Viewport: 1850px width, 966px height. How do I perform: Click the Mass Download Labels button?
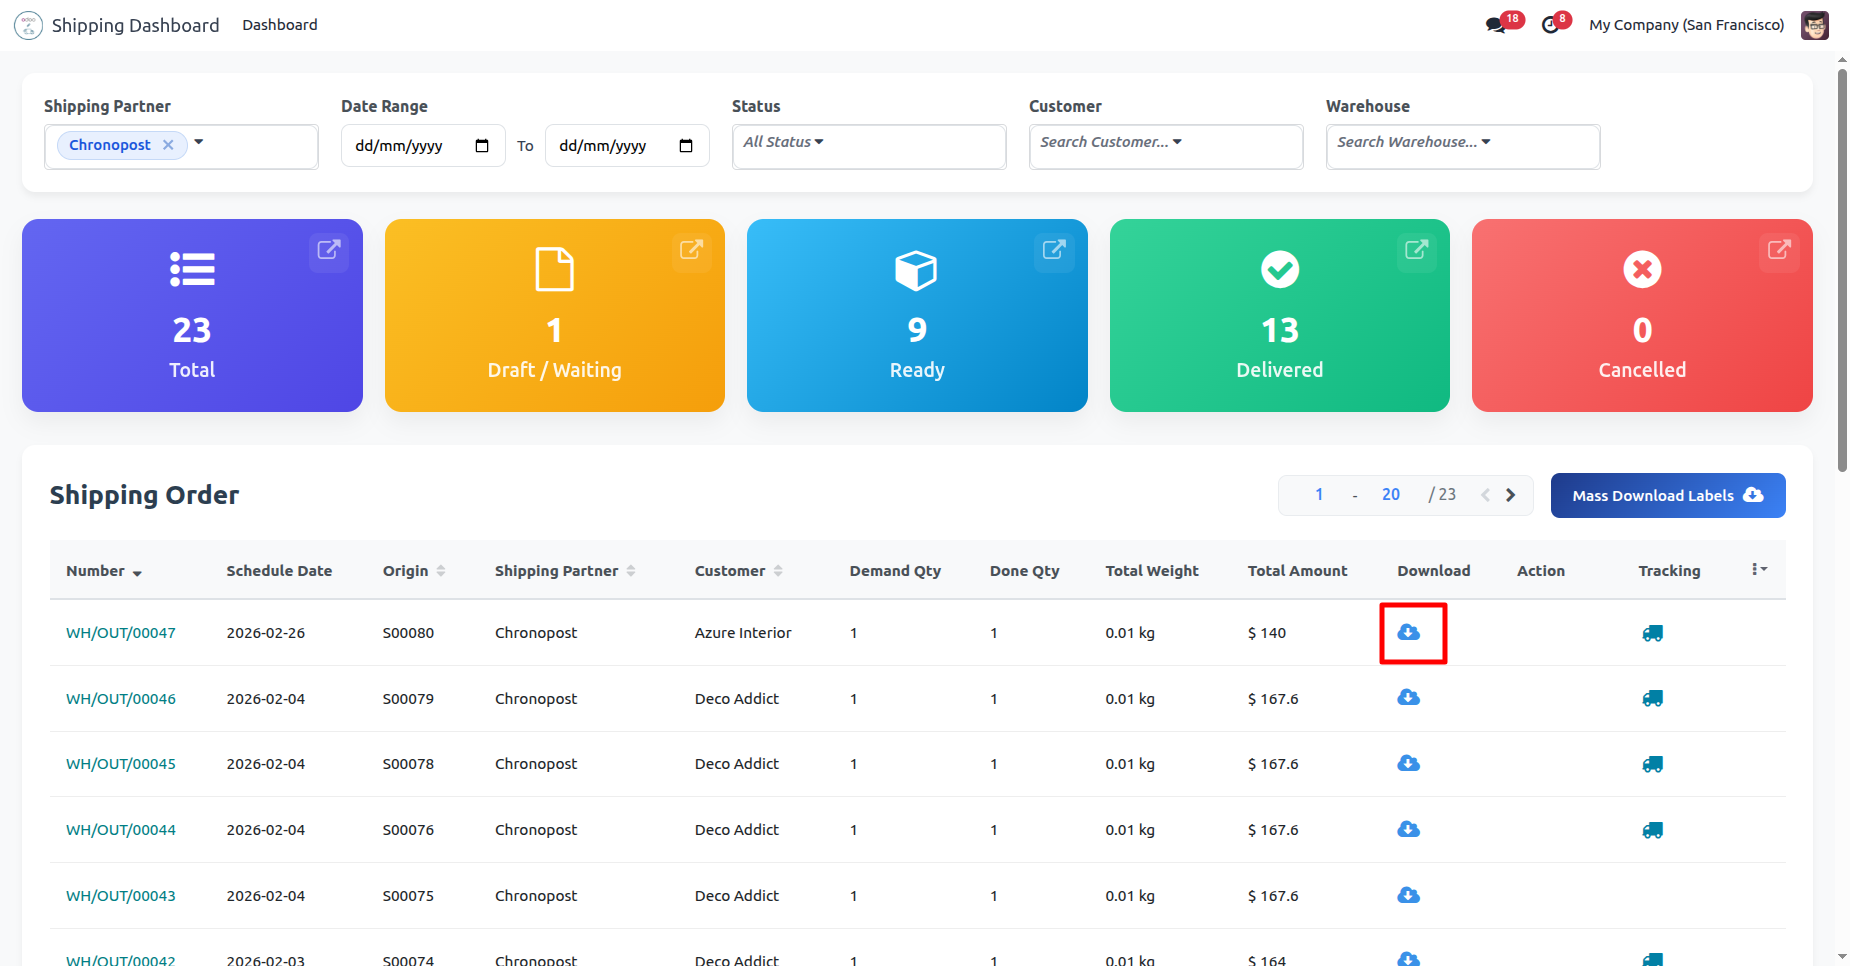pyautogui.click(x=1667, y=495)
